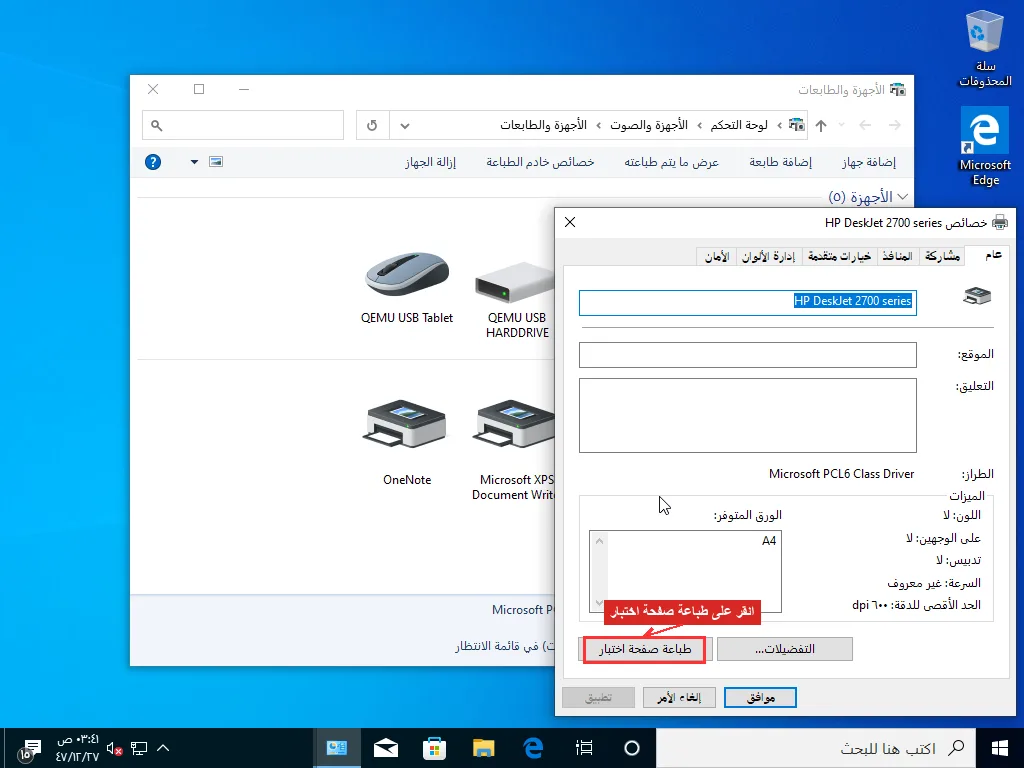Open the notification center icon
The height and width of the screenshot is (768, 1024).
pos(29,750)
